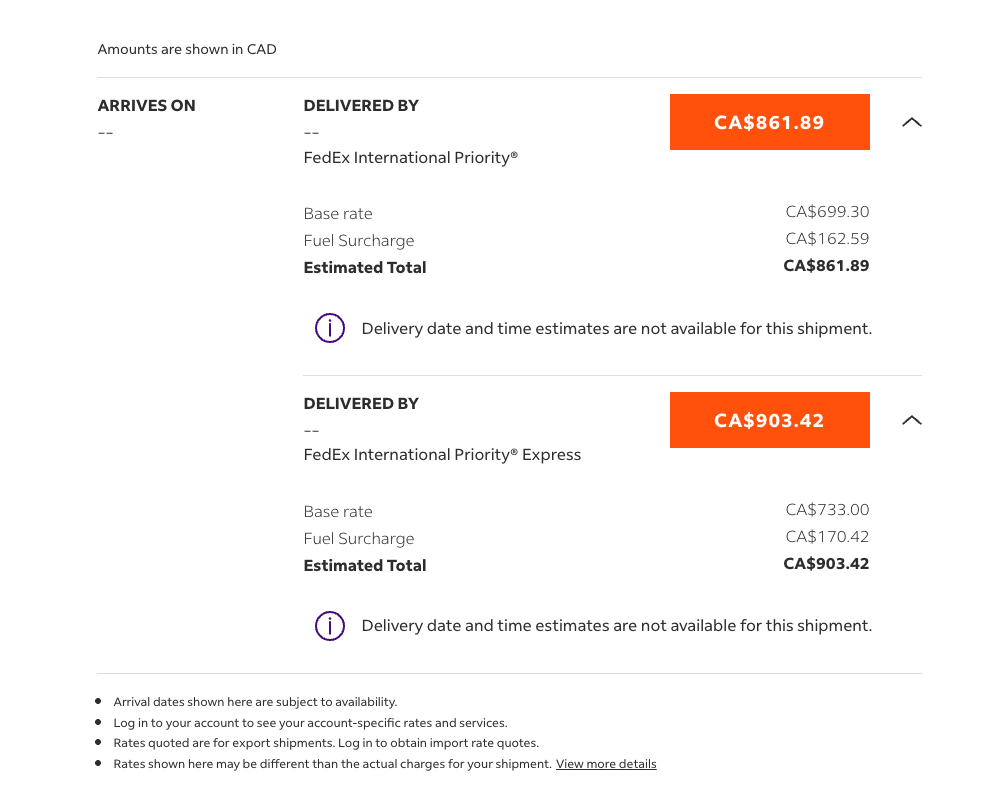
Task: Click info icon under the CA$903.42 estimate
Action: point(330,626)
